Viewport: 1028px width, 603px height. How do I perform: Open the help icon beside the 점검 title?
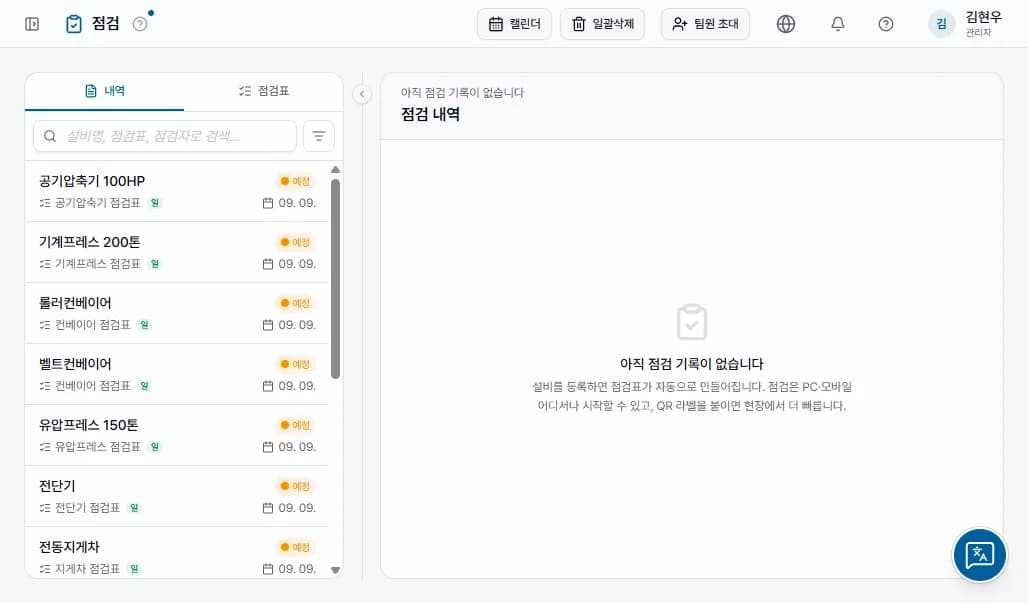pos(140,24)
